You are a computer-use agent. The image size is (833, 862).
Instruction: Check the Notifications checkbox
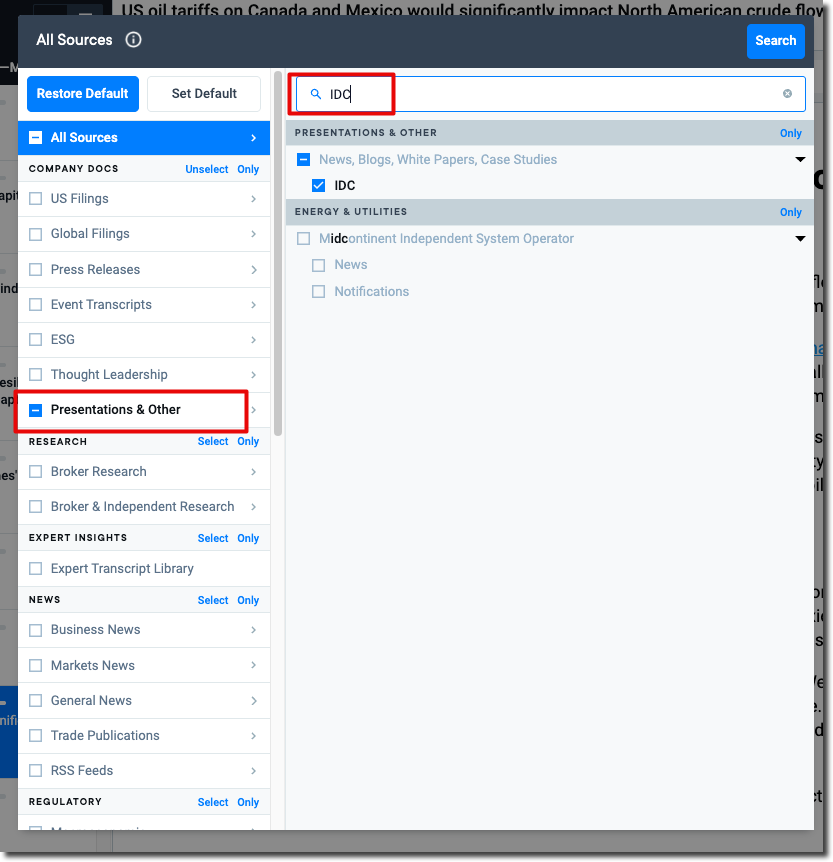point(319,292)
